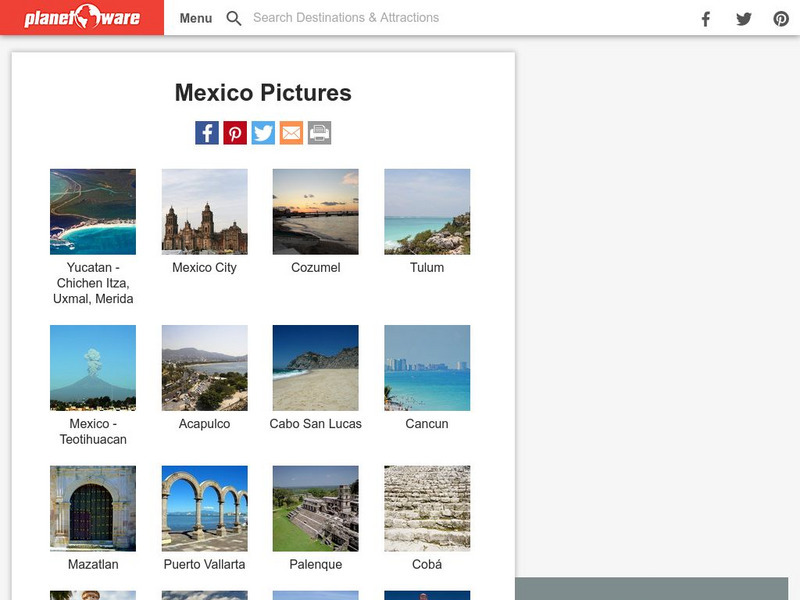
Task: Share page via Twitter share button
Action: [x=263, y=133]
